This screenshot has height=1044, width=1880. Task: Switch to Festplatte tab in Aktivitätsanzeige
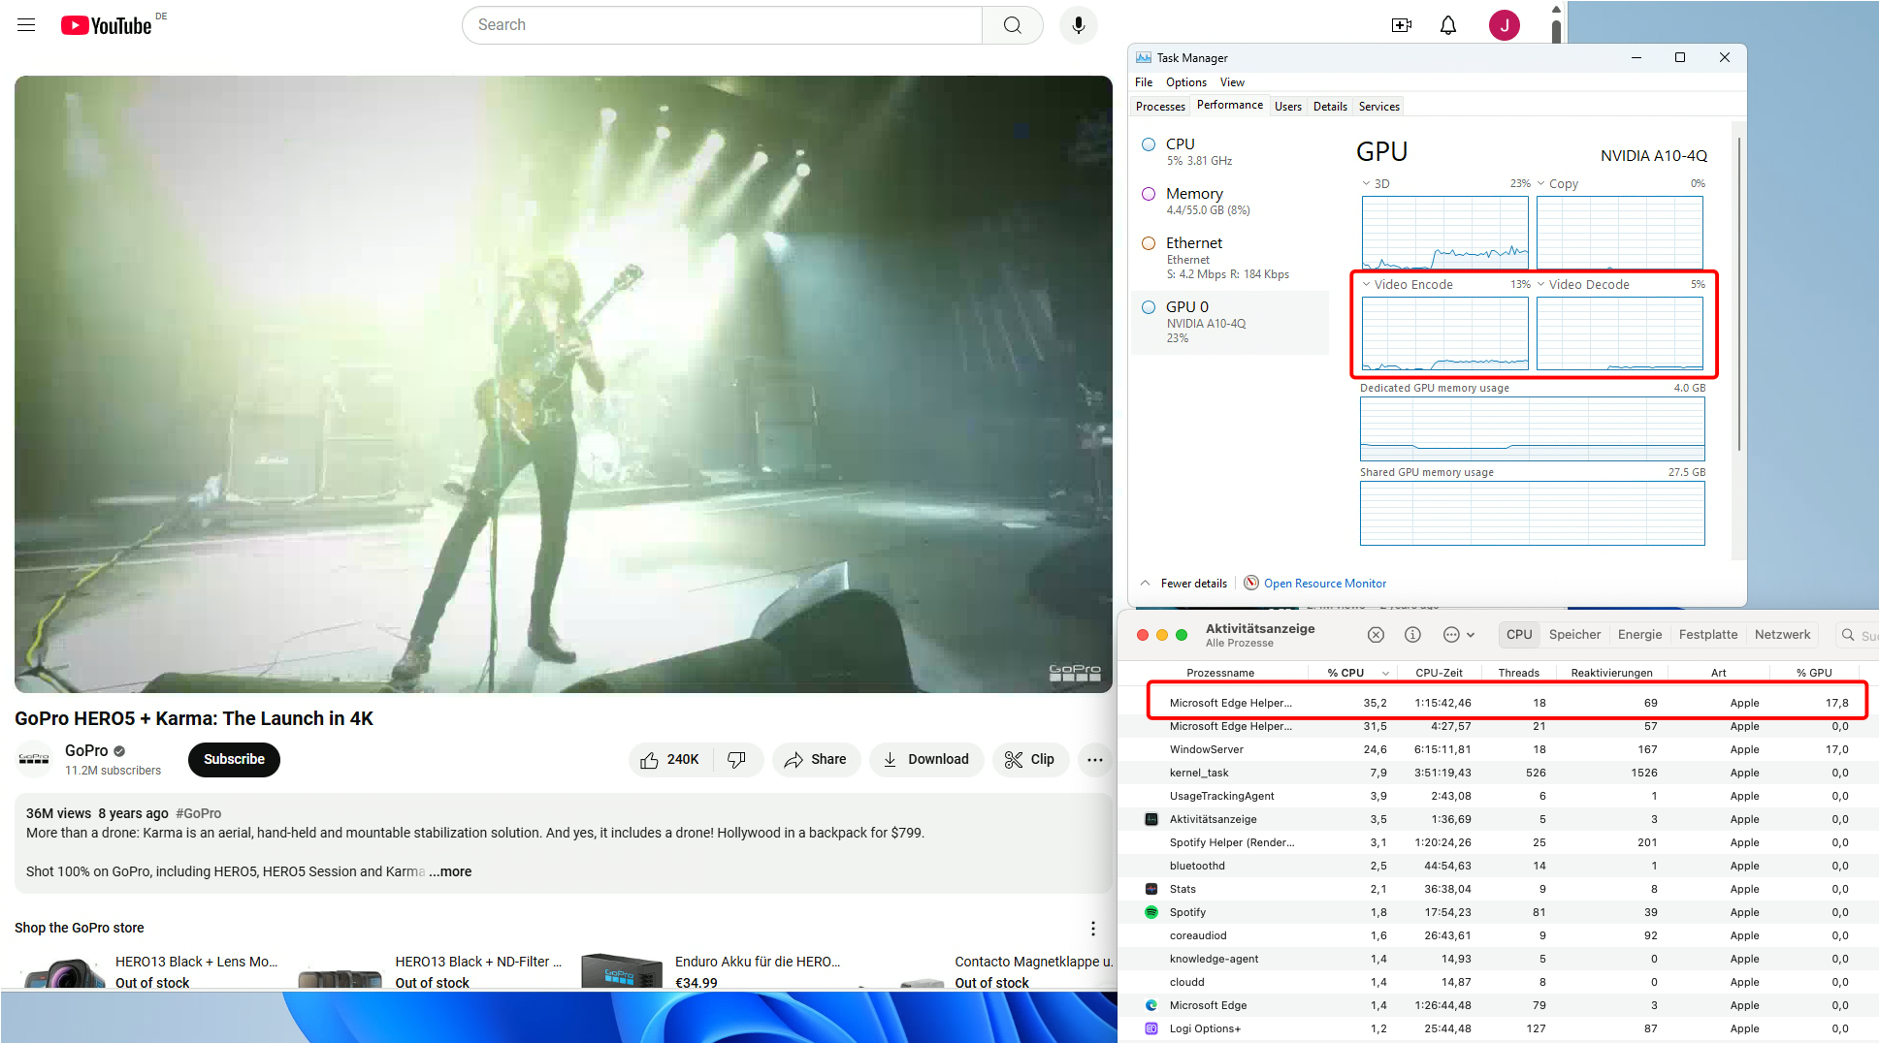(1708, 635)
